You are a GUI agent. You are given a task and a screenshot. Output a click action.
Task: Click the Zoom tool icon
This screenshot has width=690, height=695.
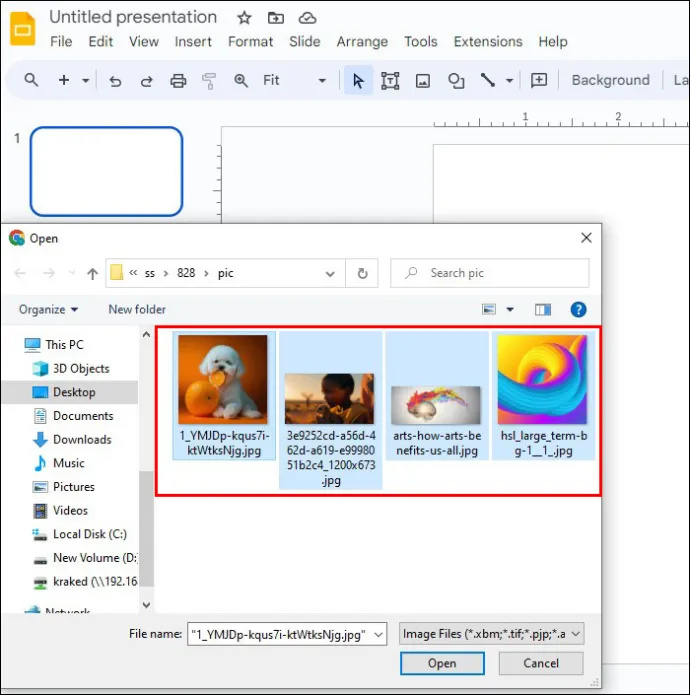pos(241,81)
